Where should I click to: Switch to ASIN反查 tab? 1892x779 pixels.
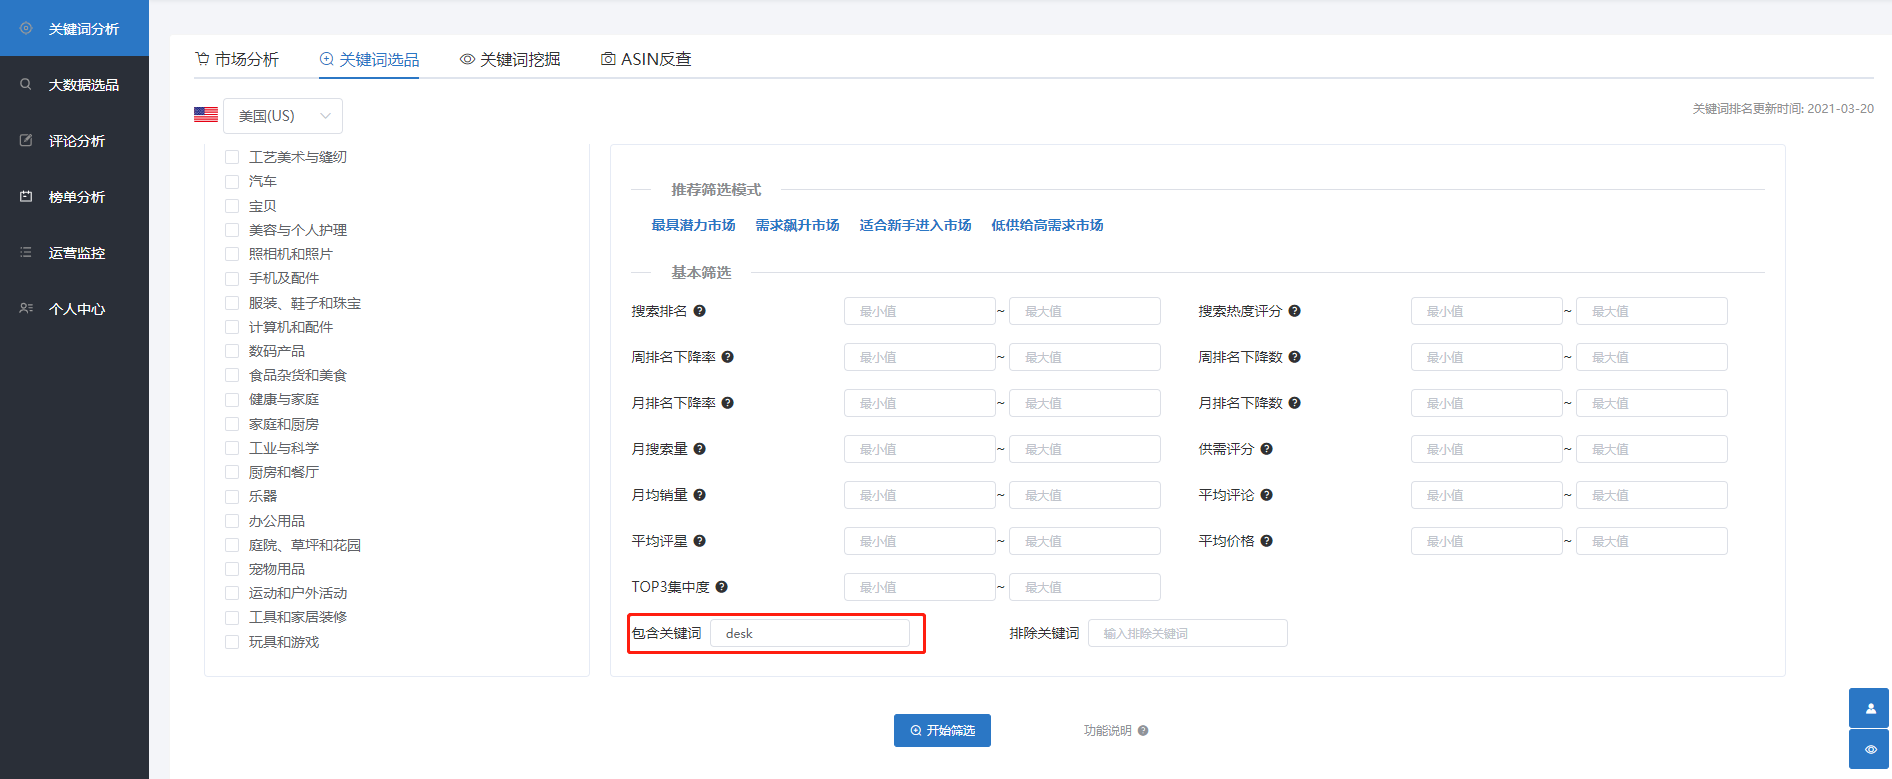[646, 59]
